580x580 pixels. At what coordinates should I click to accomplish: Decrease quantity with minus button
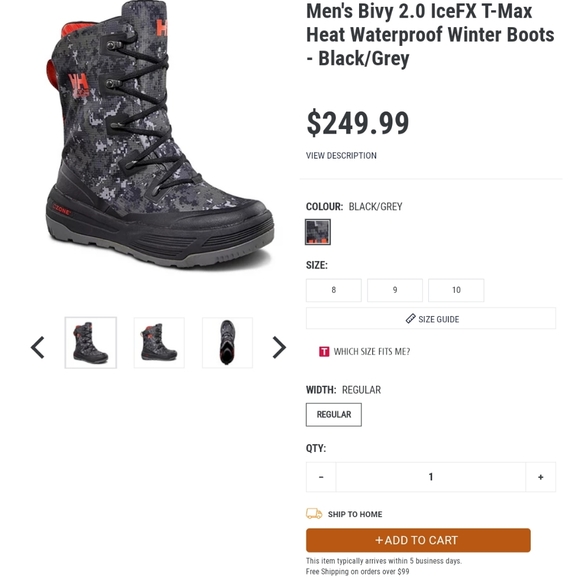[321, 477]
